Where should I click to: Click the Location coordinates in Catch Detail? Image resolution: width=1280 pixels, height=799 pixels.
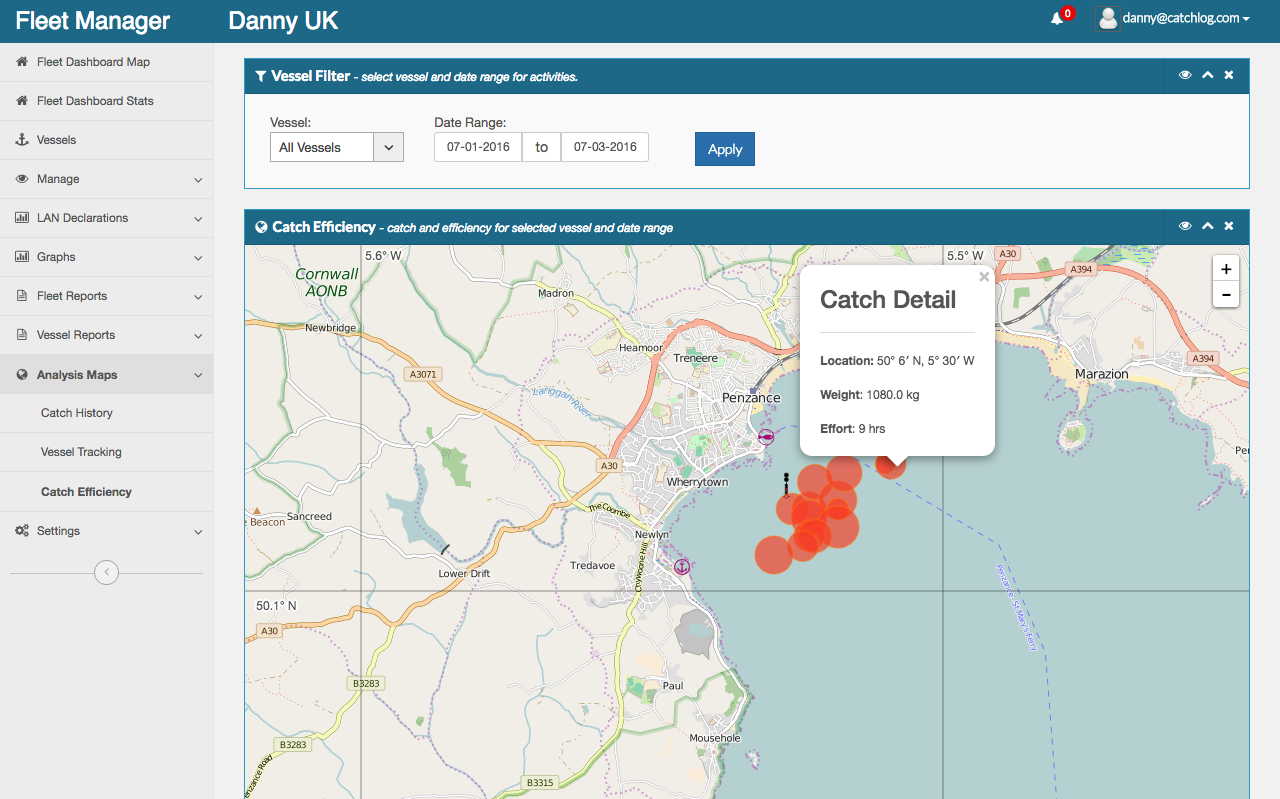point(925,361)
